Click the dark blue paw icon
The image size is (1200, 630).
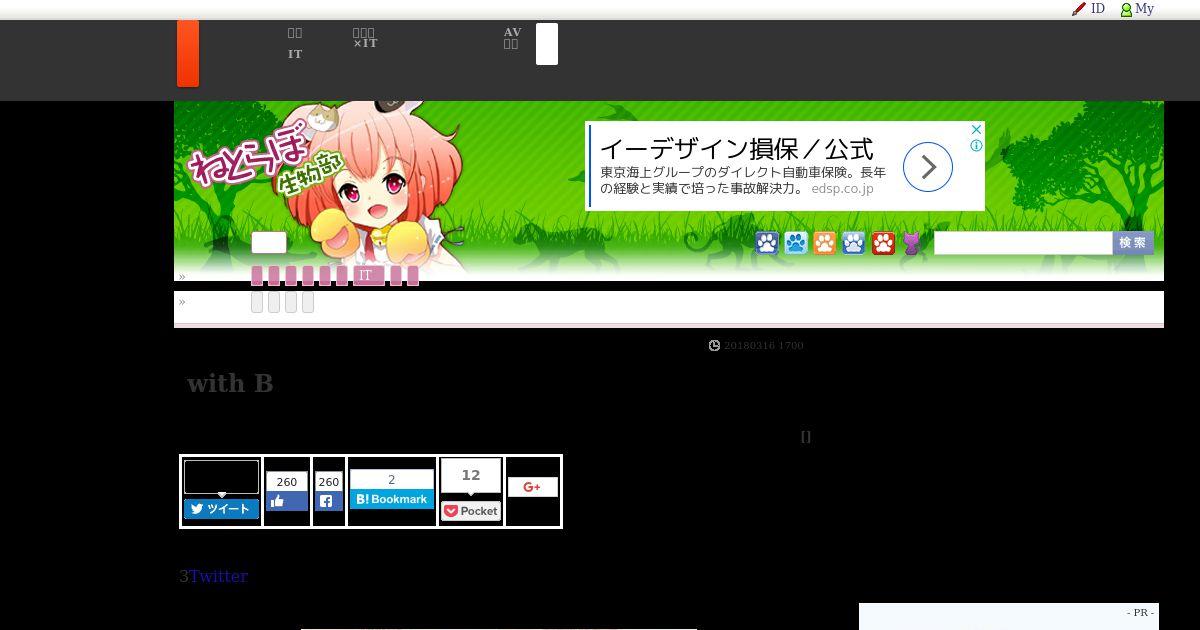point(767,243)
